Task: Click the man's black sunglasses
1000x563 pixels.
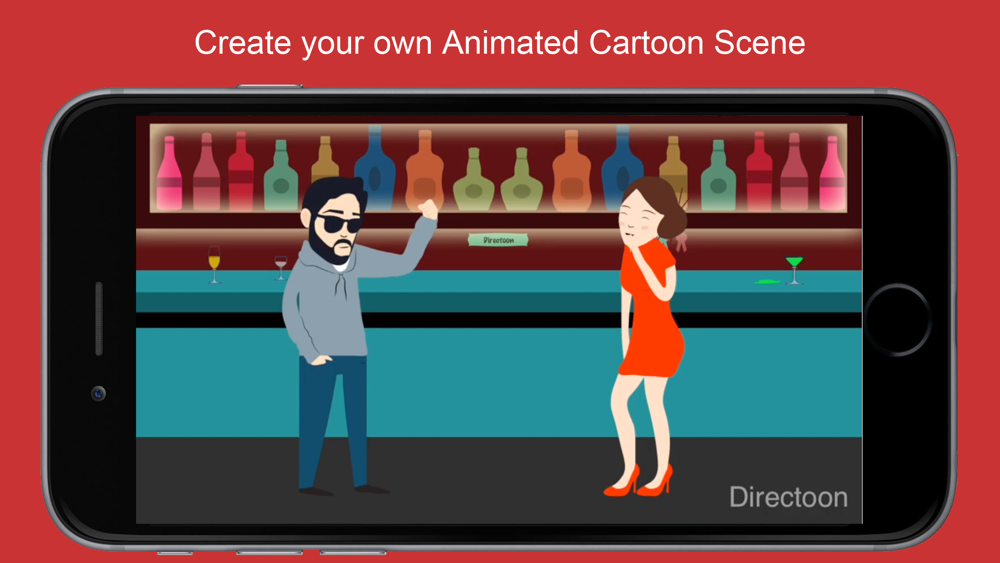Action: pyautogui.click(x=338, y=224)
